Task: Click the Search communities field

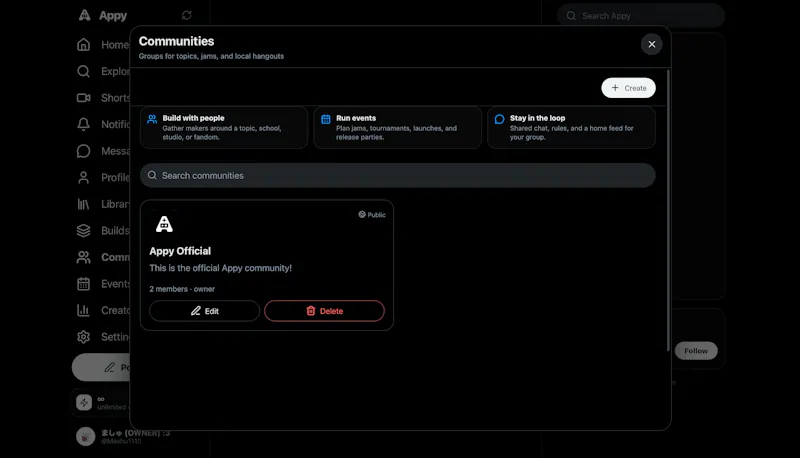Action: 397,175
